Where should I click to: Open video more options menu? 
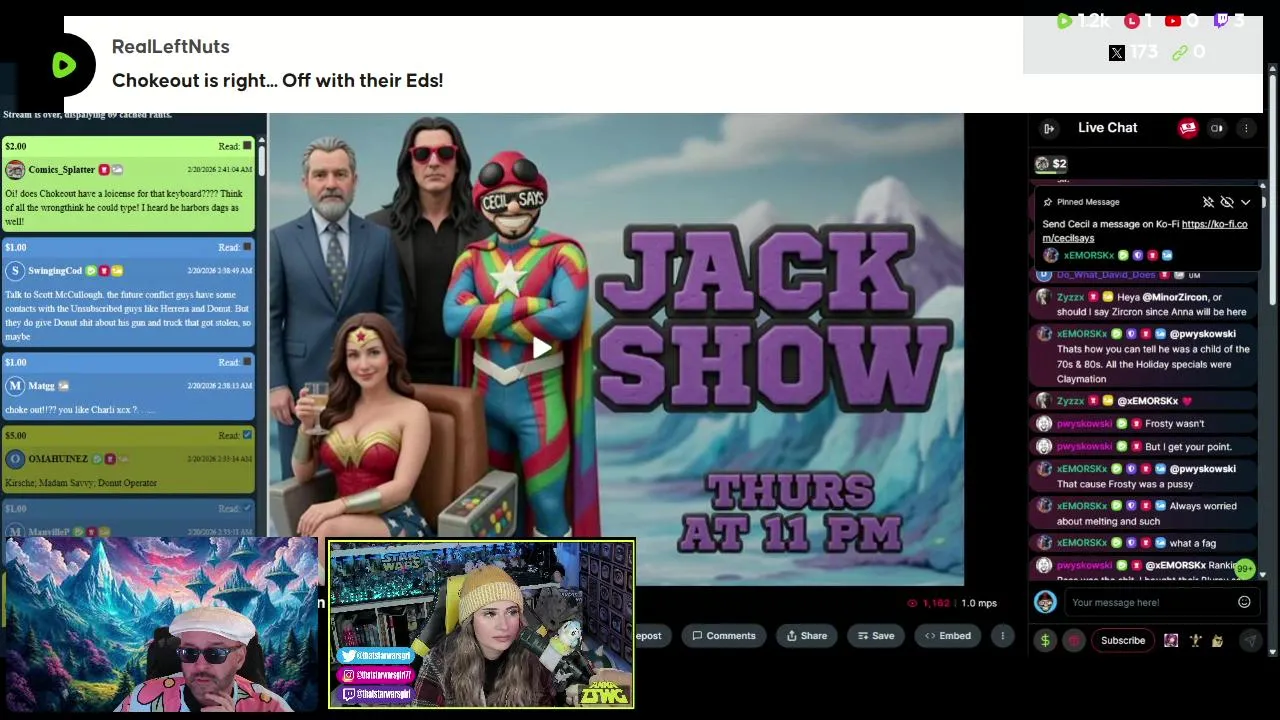point(1002,636)
